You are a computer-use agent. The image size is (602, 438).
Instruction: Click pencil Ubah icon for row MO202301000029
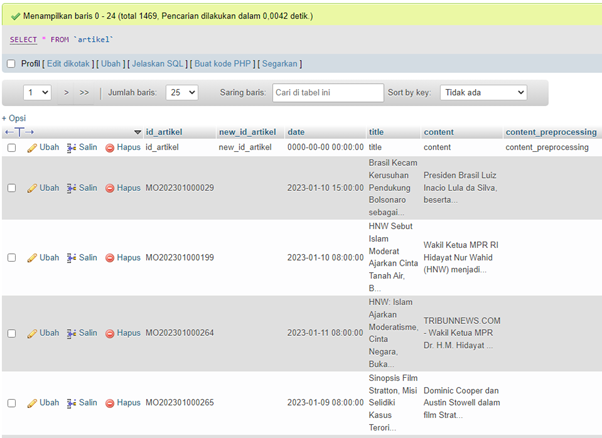point(32,188)
